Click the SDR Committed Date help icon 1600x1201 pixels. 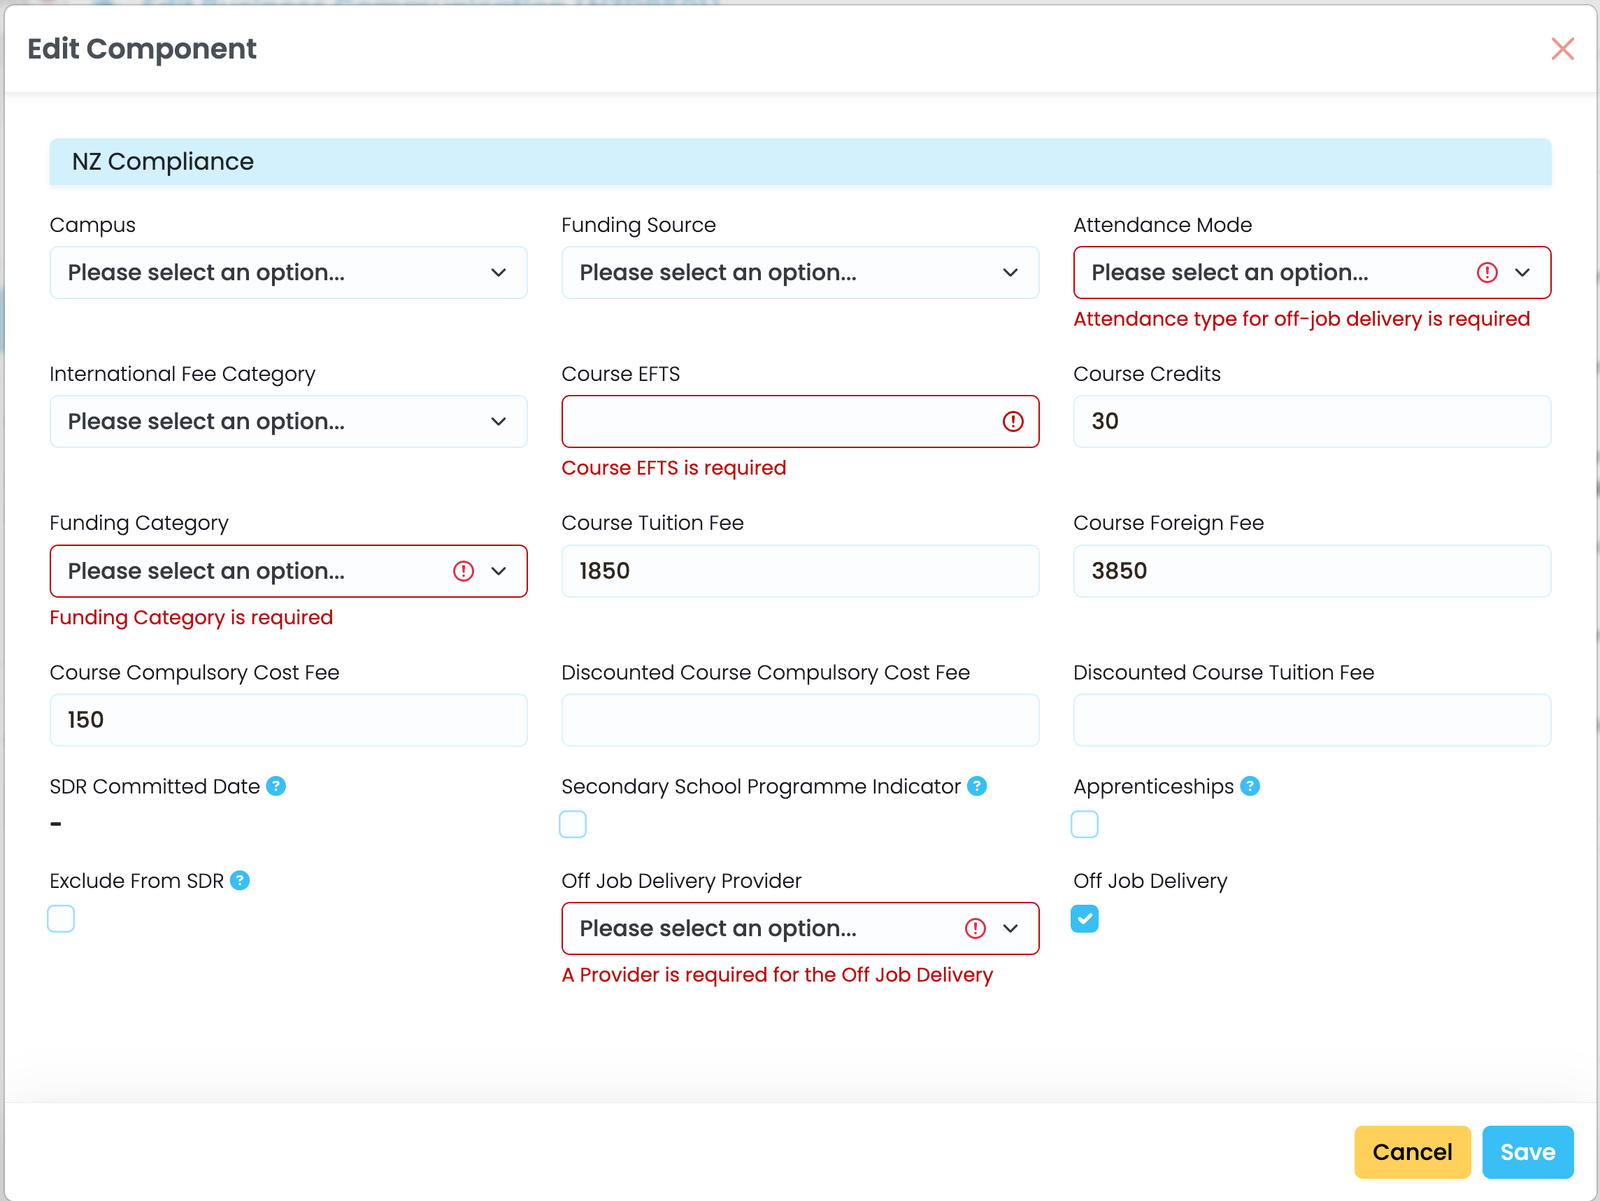[276, 786]
